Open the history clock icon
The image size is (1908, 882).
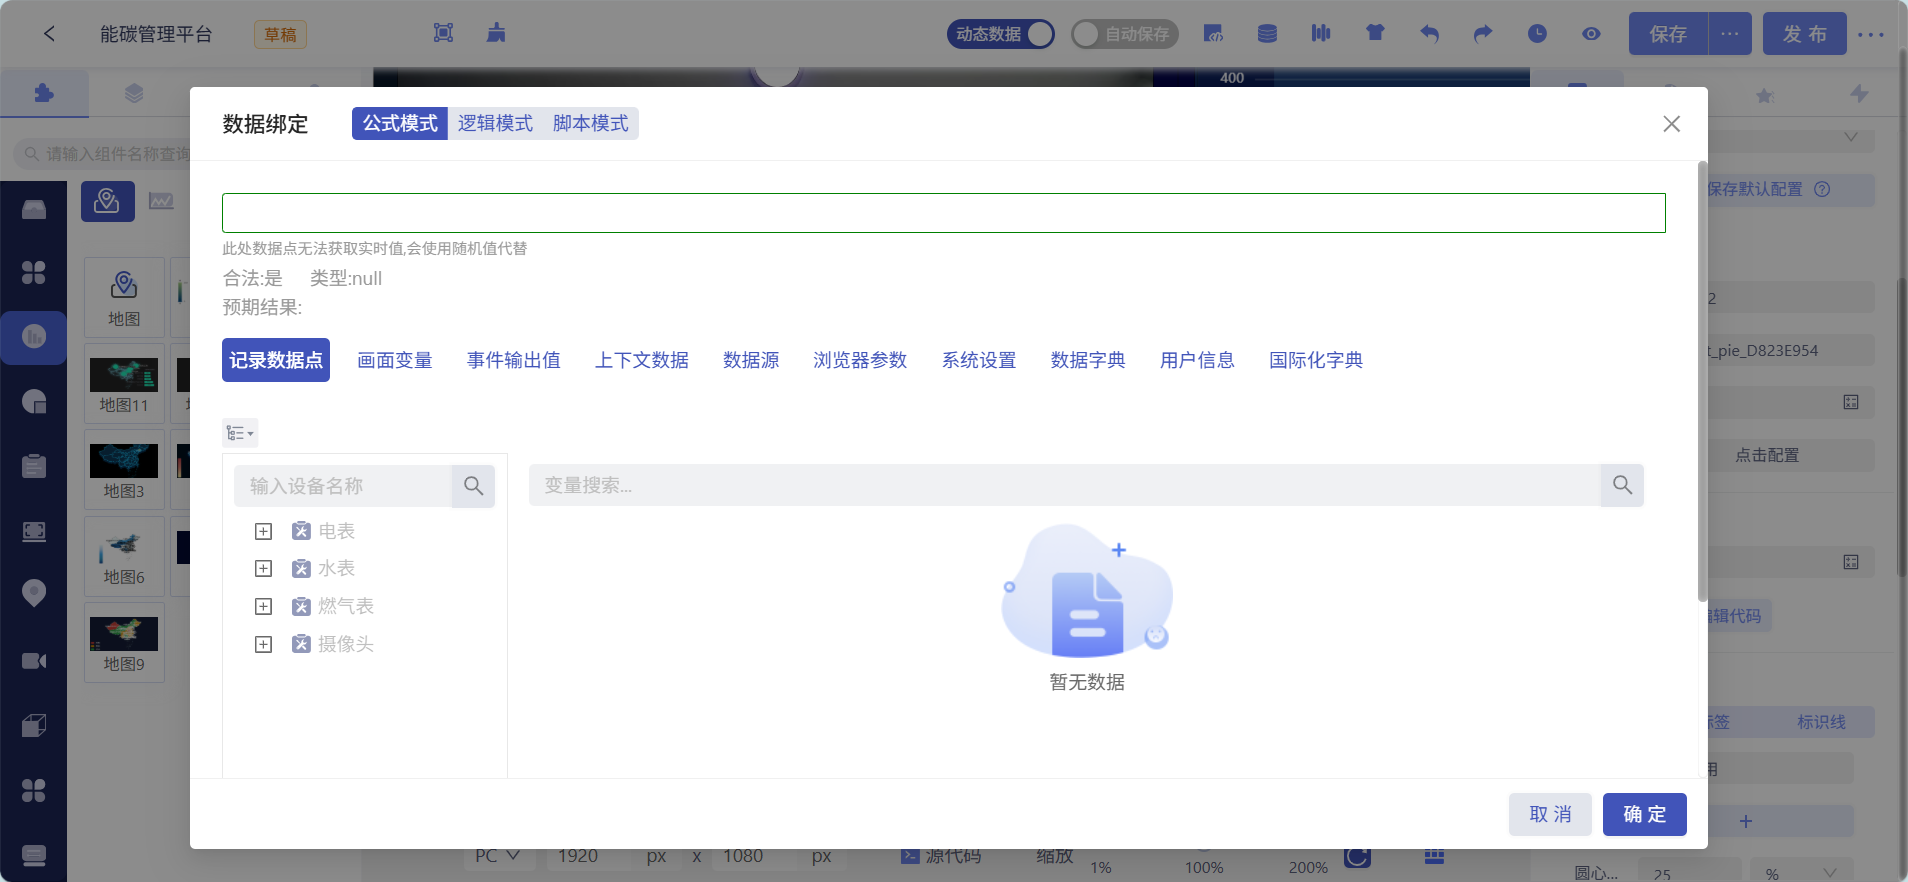coord(1537,34)
